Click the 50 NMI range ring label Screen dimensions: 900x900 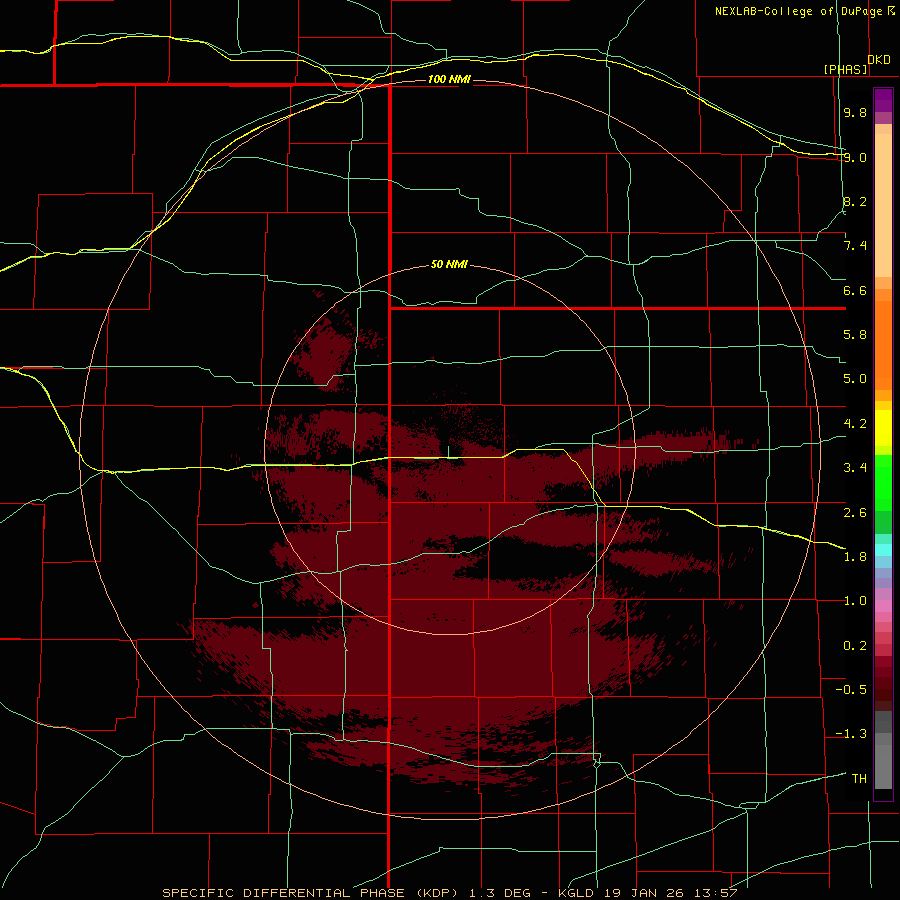point(449,264)
